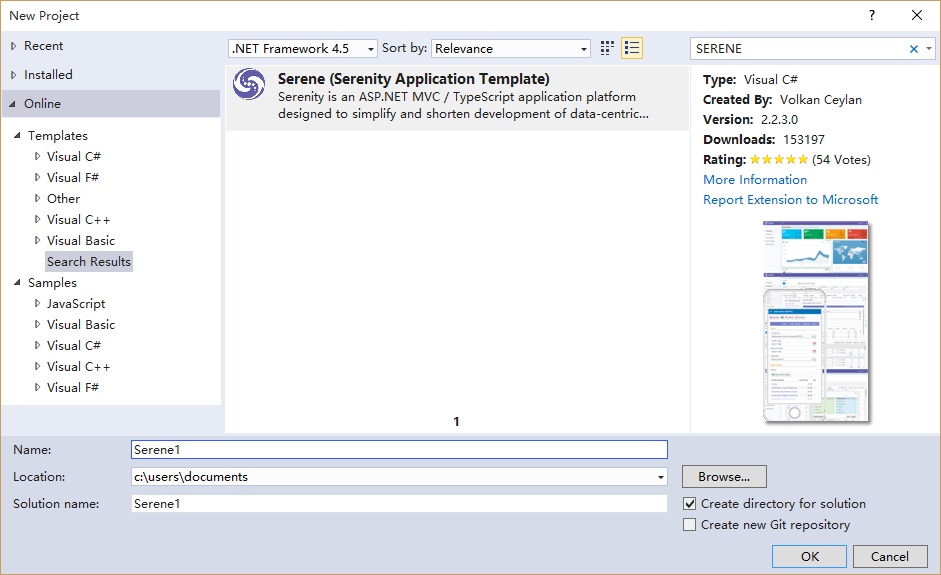
Task: Open the search box dropdown arrow
Action: [929, 48]
